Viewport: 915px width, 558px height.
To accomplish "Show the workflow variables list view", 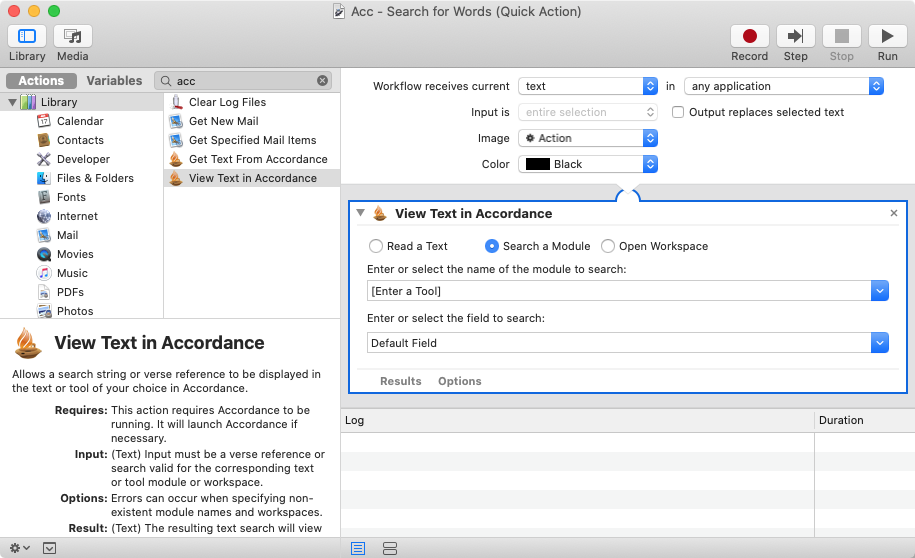I will [390, 548].
